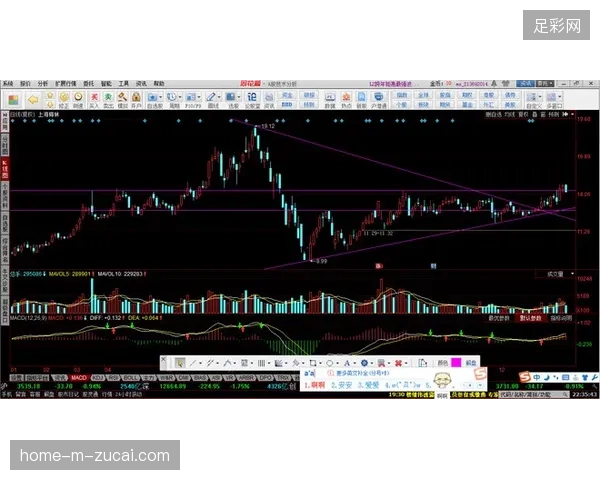Expand the 选股 dropdown arrow
The width and height of the screenshot is (600, 480).
point(239,97)
